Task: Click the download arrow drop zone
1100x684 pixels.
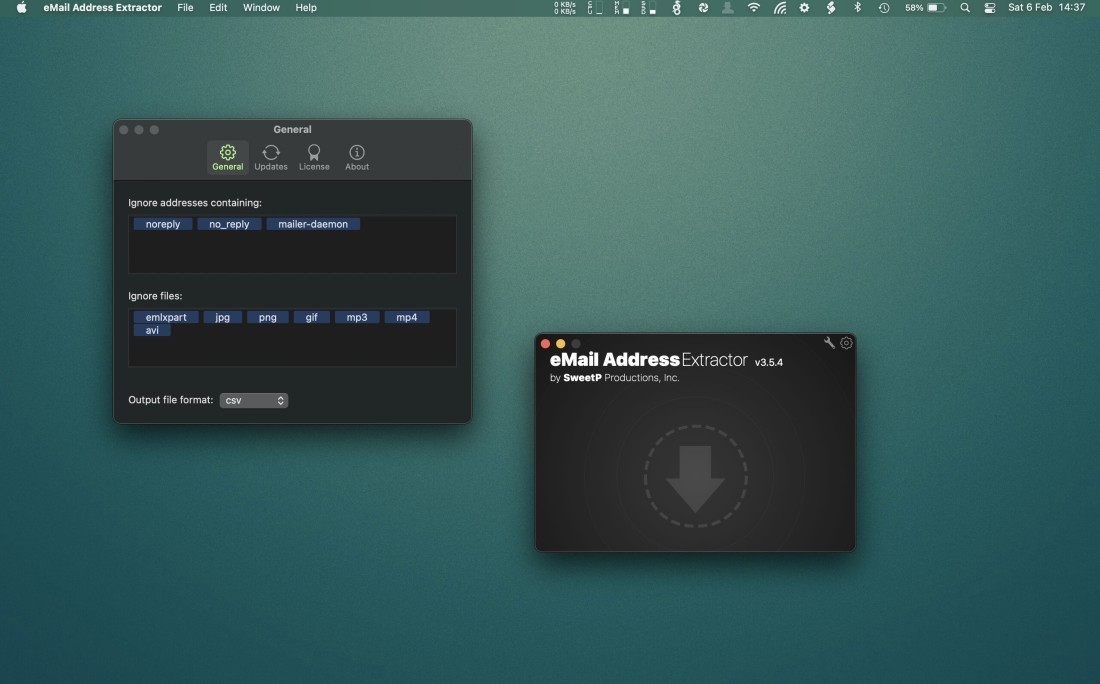Action: pos(695,476)
